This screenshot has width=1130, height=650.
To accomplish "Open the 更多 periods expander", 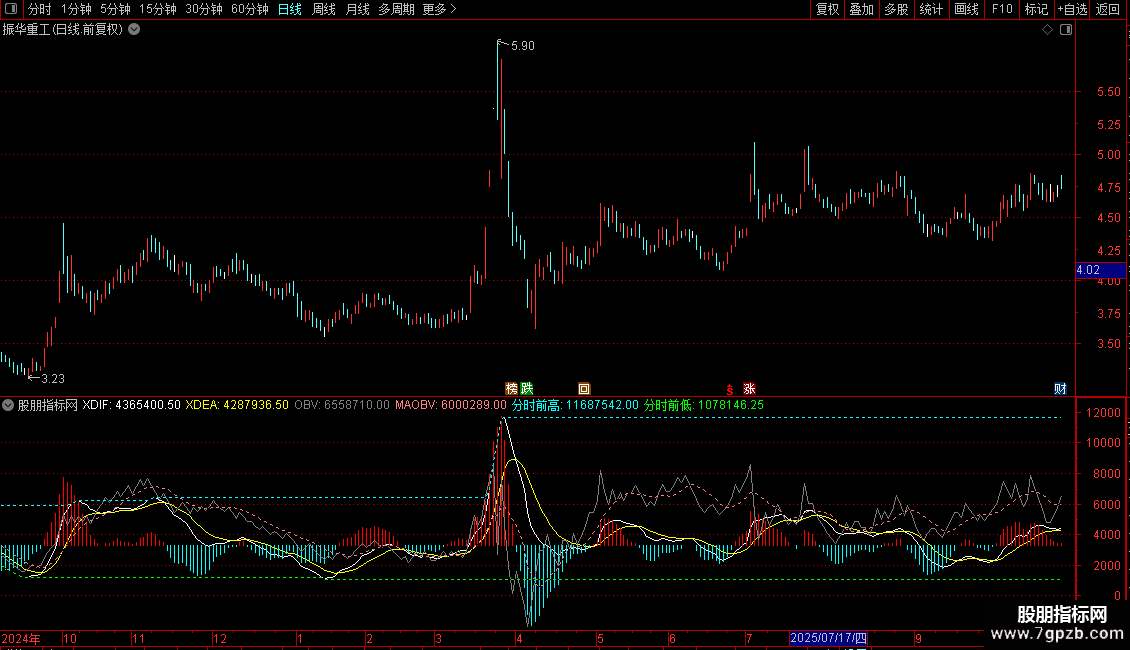I will [439, 9].
